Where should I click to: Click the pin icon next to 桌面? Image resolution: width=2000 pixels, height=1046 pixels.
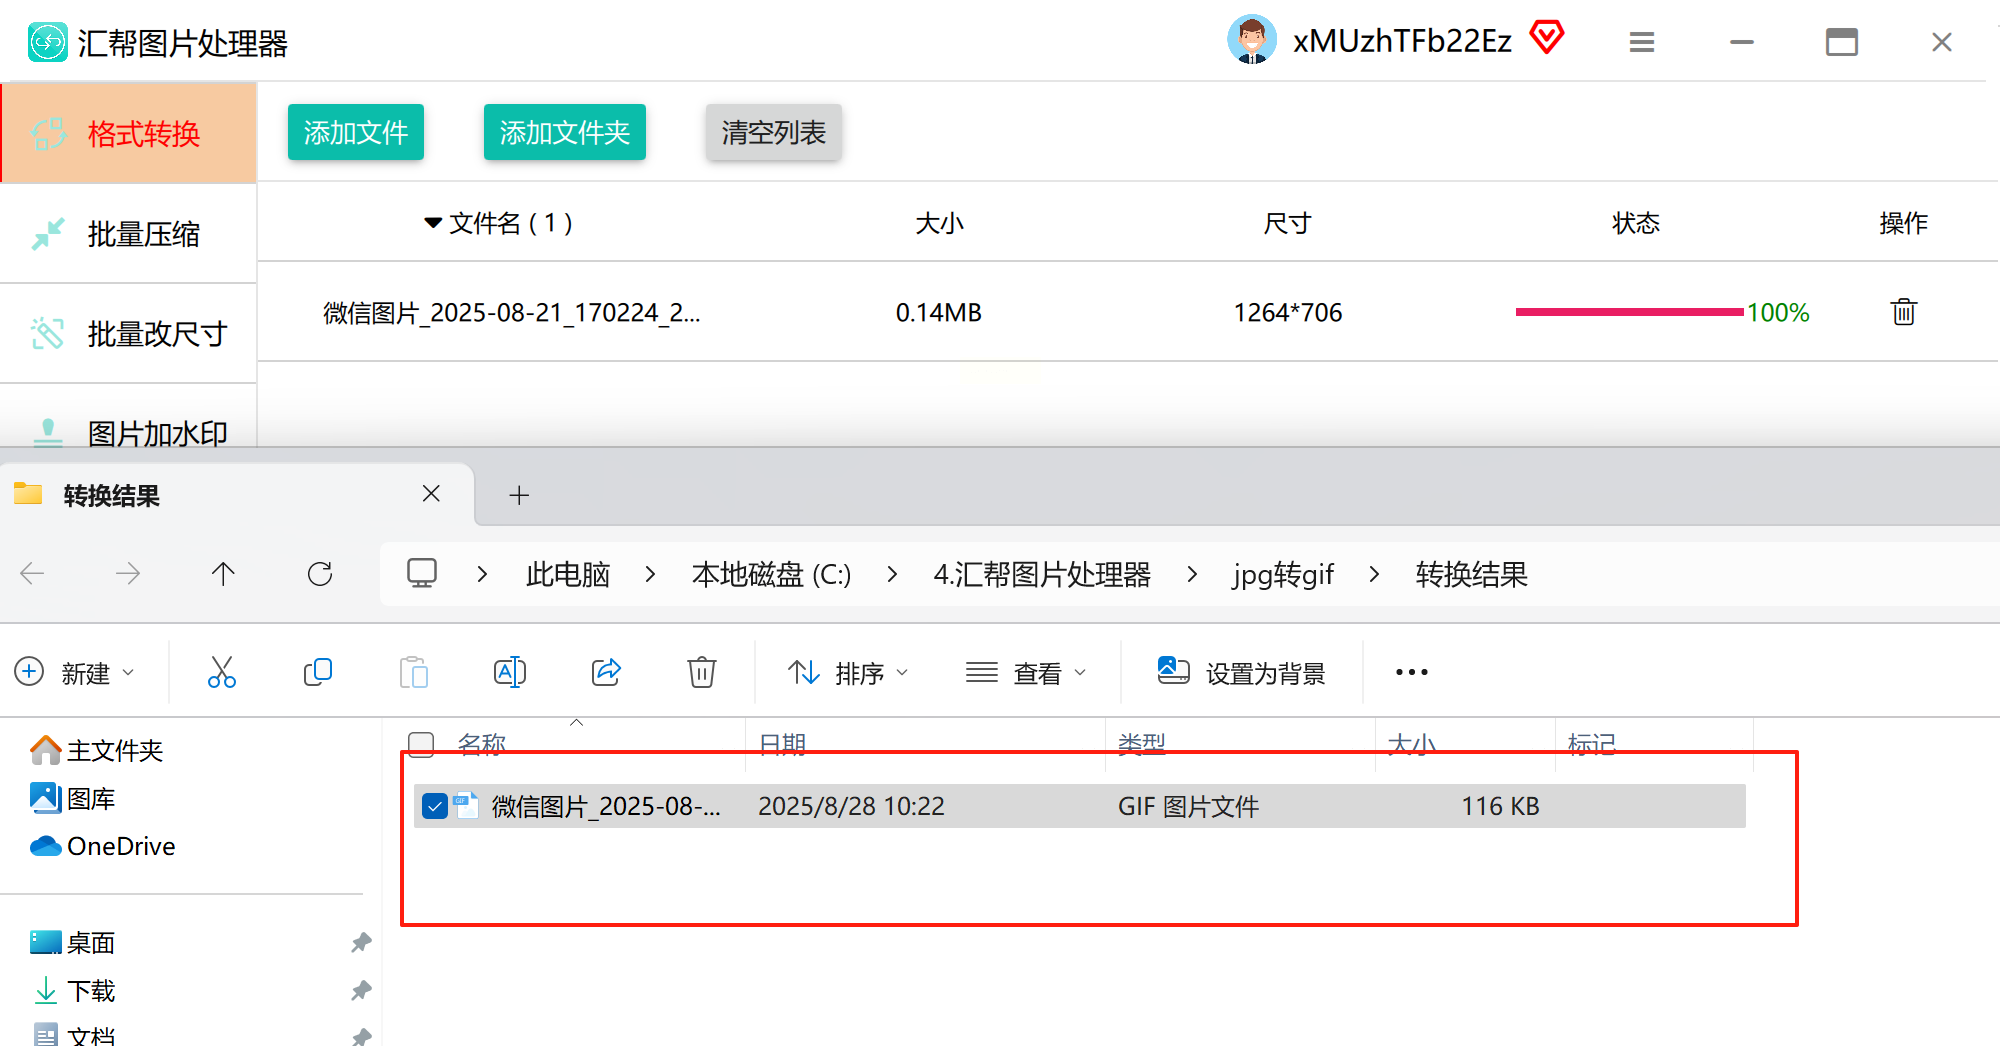pyautogui.click(x=361, y=943)
